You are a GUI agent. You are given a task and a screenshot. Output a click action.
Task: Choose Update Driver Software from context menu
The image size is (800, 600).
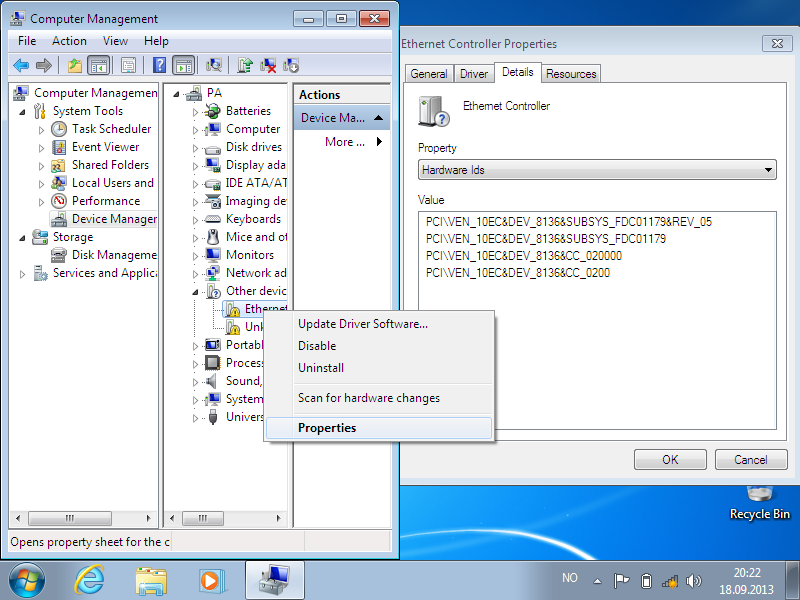click(379, 324)
